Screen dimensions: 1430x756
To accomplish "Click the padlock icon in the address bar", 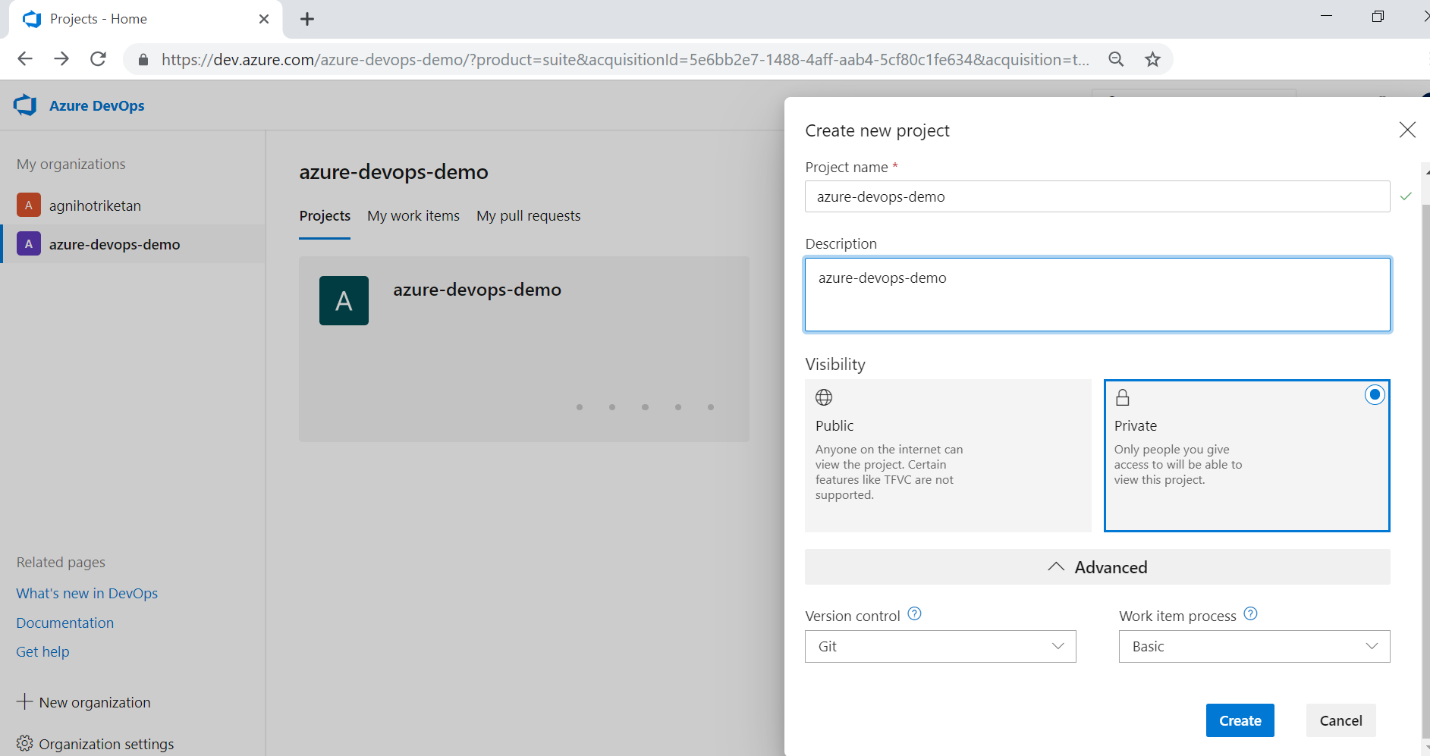I will coord(143,59).
